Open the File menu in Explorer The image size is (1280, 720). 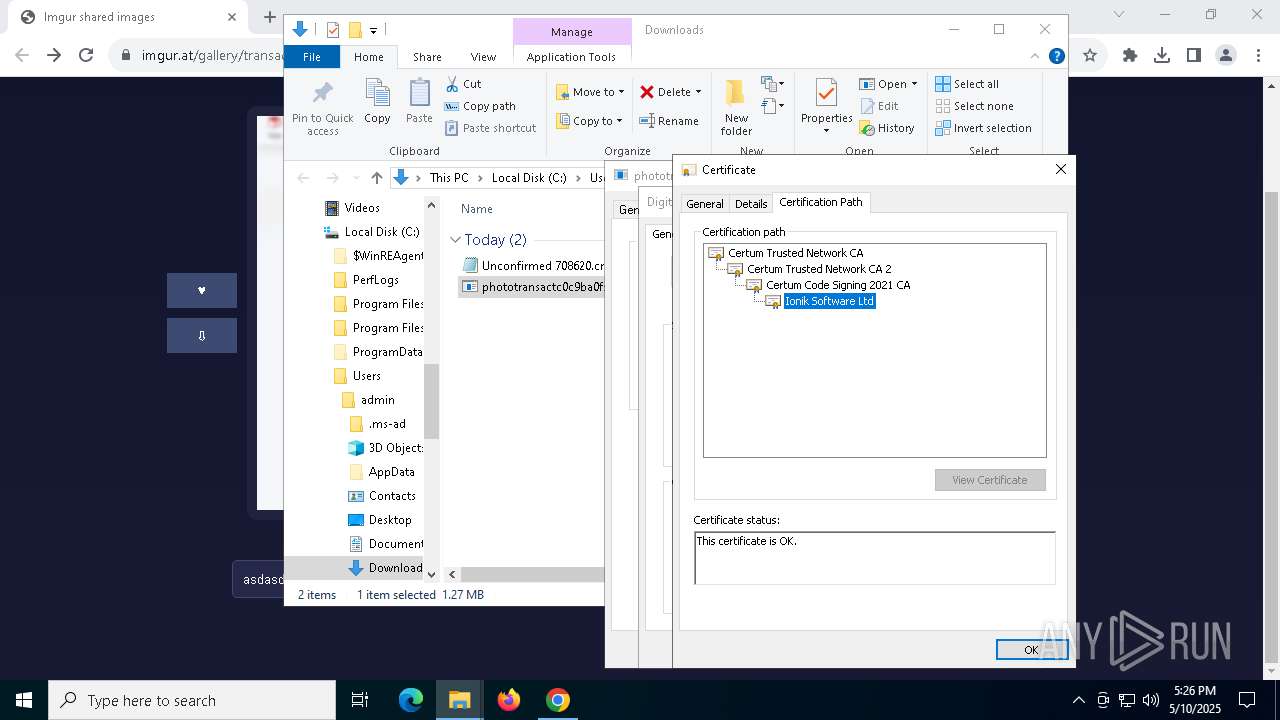click(x=312, y=57)
